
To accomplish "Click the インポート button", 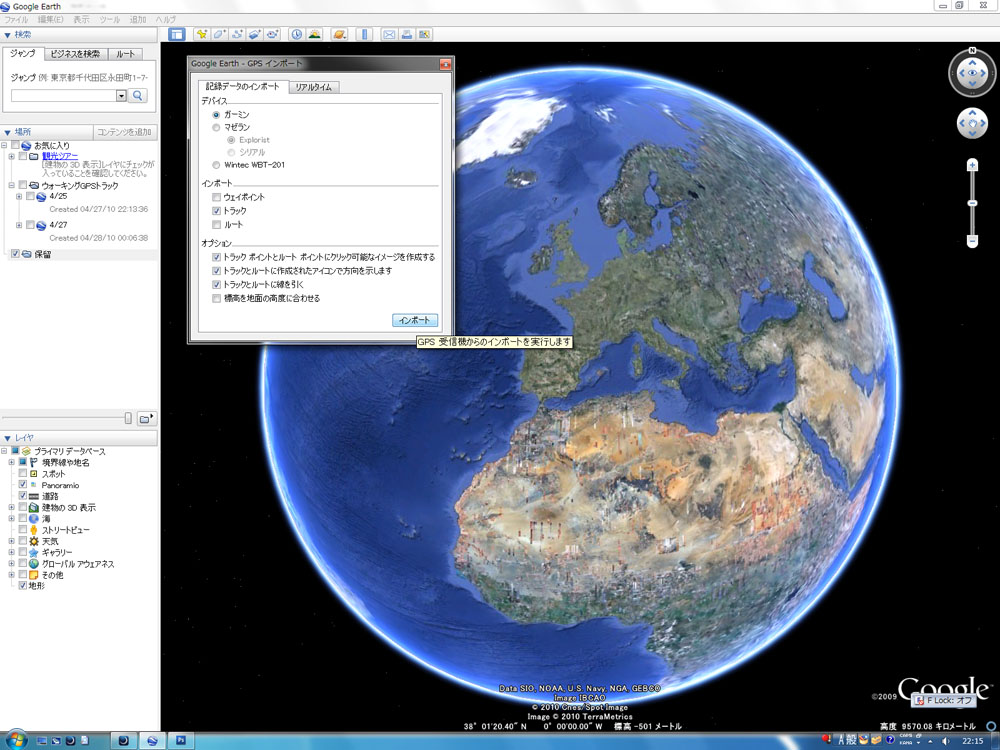I will coord(415,320).
